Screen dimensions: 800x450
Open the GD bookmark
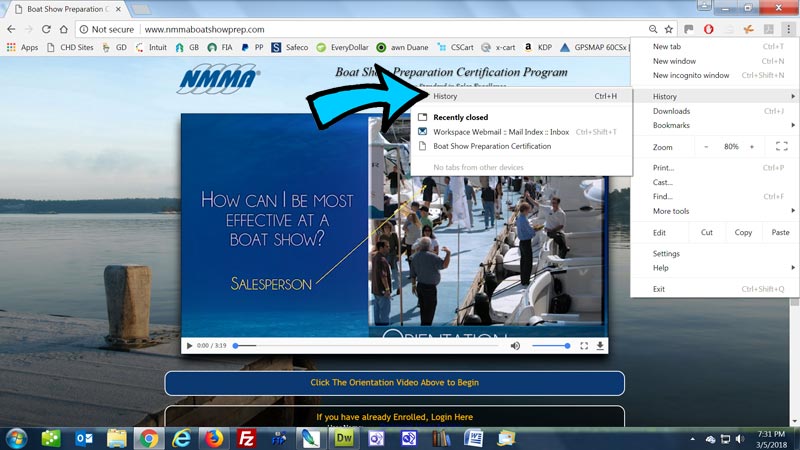114,47
